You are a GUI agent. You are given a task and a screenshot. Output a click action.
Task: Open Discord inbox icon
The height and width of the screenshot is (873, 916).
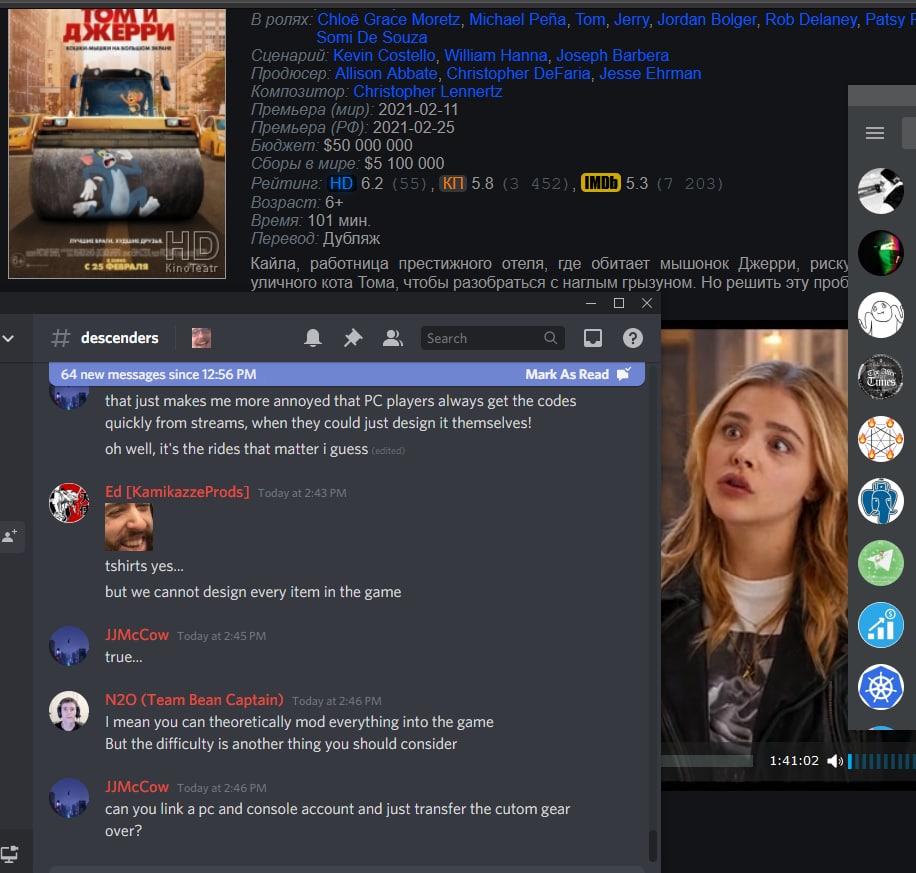(592, 338)
